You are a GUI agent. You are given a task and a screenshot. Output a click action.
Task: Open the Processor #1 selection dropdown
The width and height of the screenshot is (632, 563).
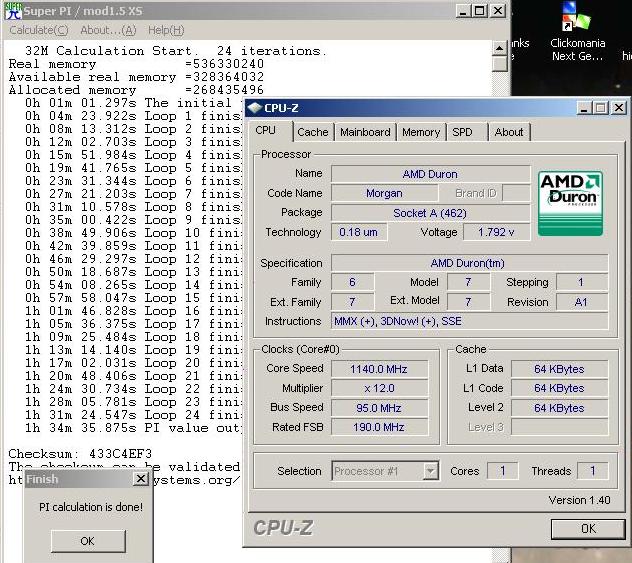coord(431,471)
